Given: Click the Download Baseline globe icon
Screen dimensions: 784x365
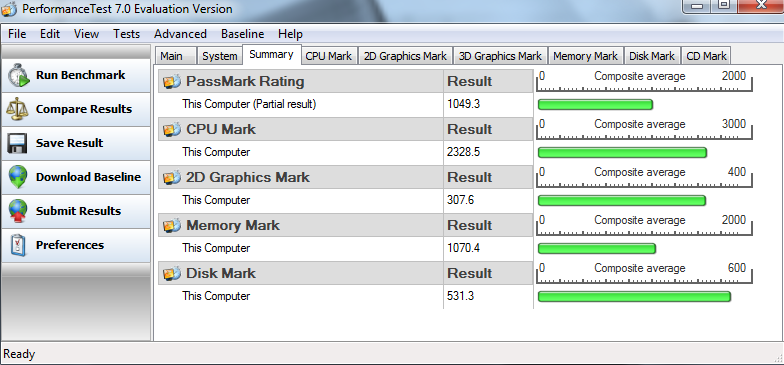Looking at the screenshot, I should point(18,177).
